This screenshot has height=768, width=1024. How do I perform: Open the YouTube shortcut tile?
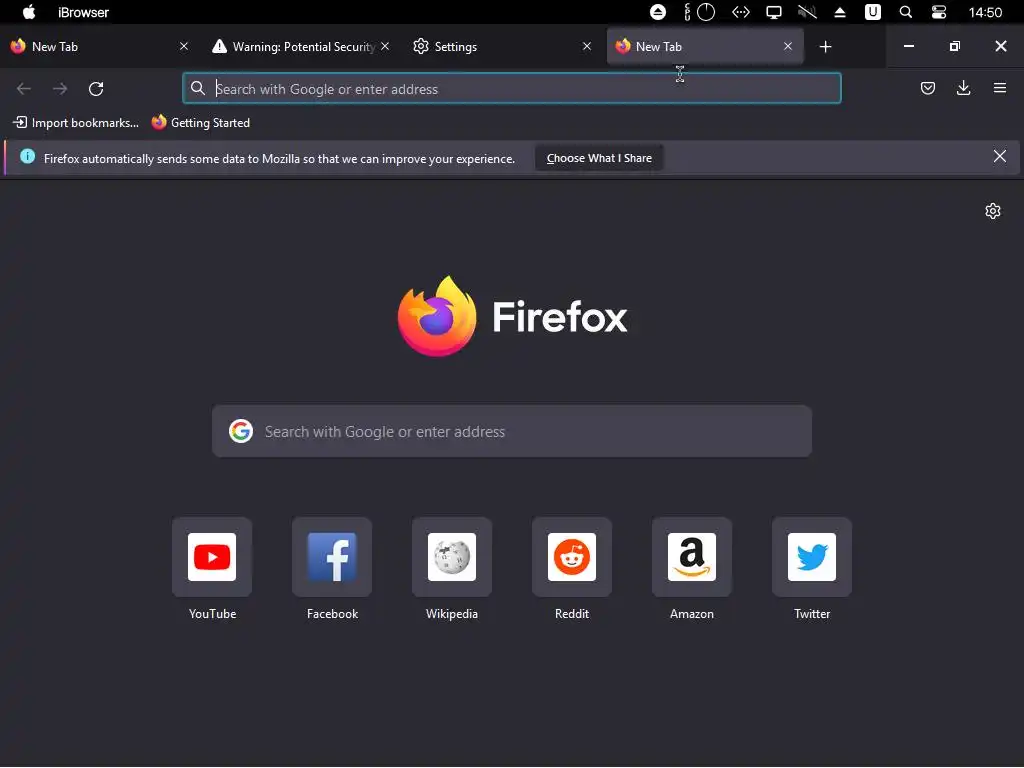[212, 557]
